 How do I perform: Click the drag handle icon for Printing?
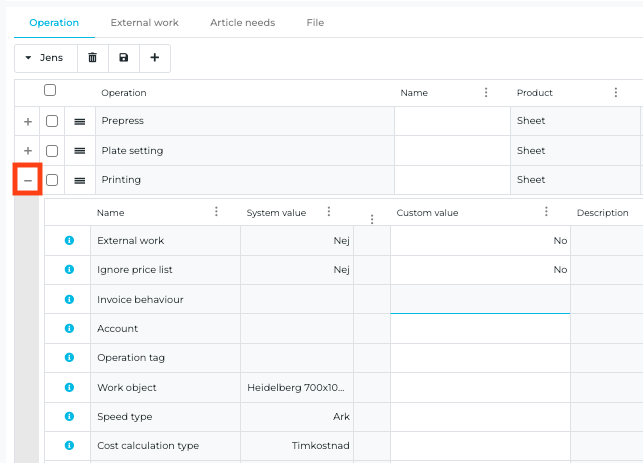pyautogui.click(x=80, y=180)
